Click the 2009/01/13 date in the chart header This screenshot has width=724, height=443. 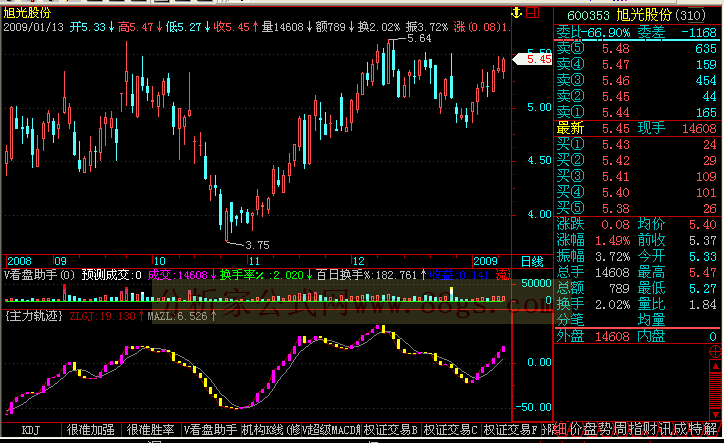click(33, 27)
